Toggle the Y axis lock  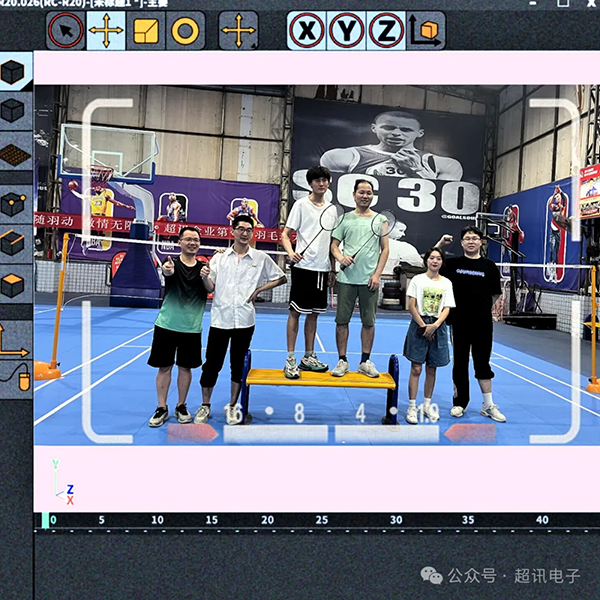coord(346,31)
